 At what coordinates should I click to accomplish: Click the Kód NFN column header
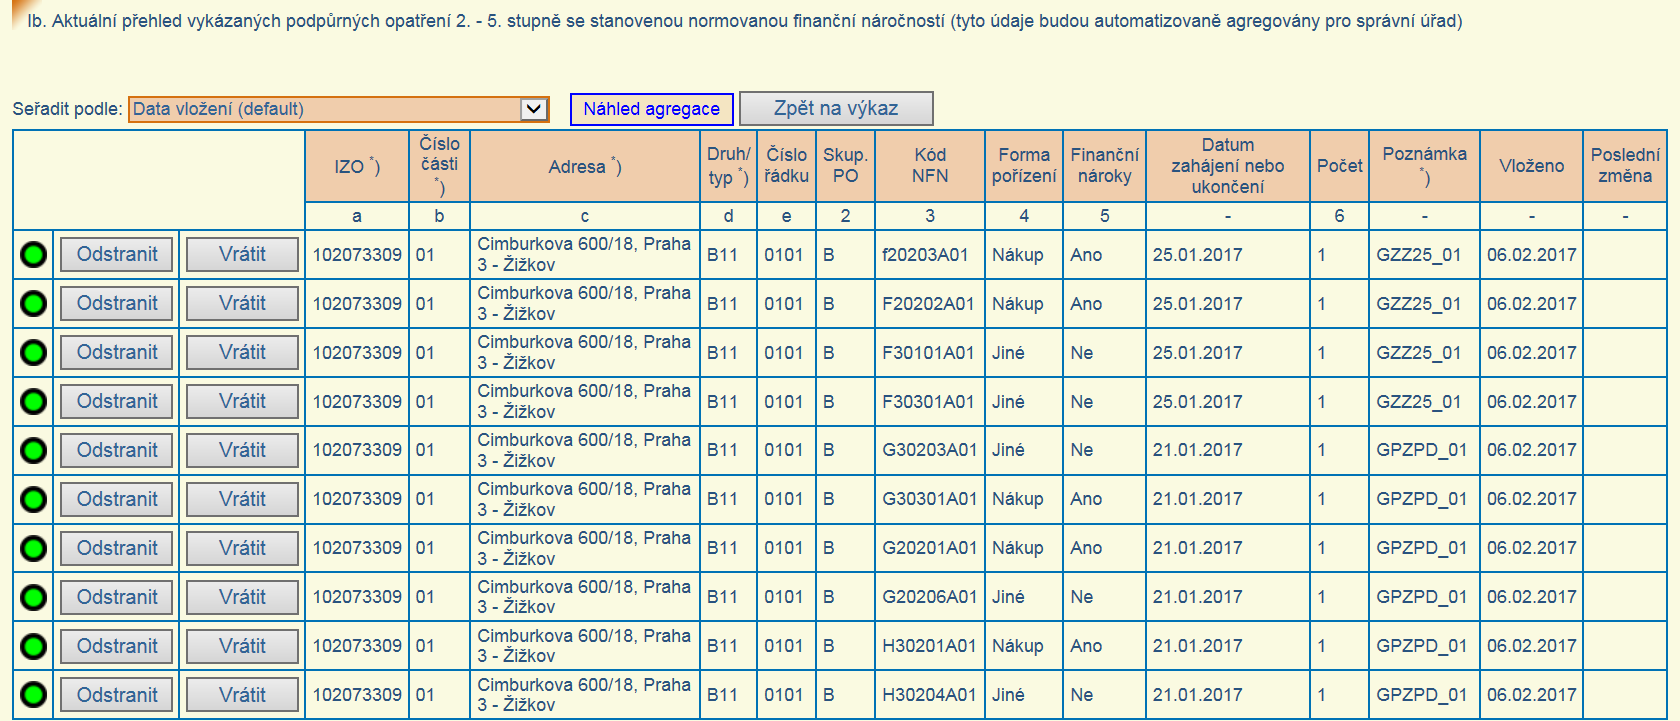tap(930, 166)
